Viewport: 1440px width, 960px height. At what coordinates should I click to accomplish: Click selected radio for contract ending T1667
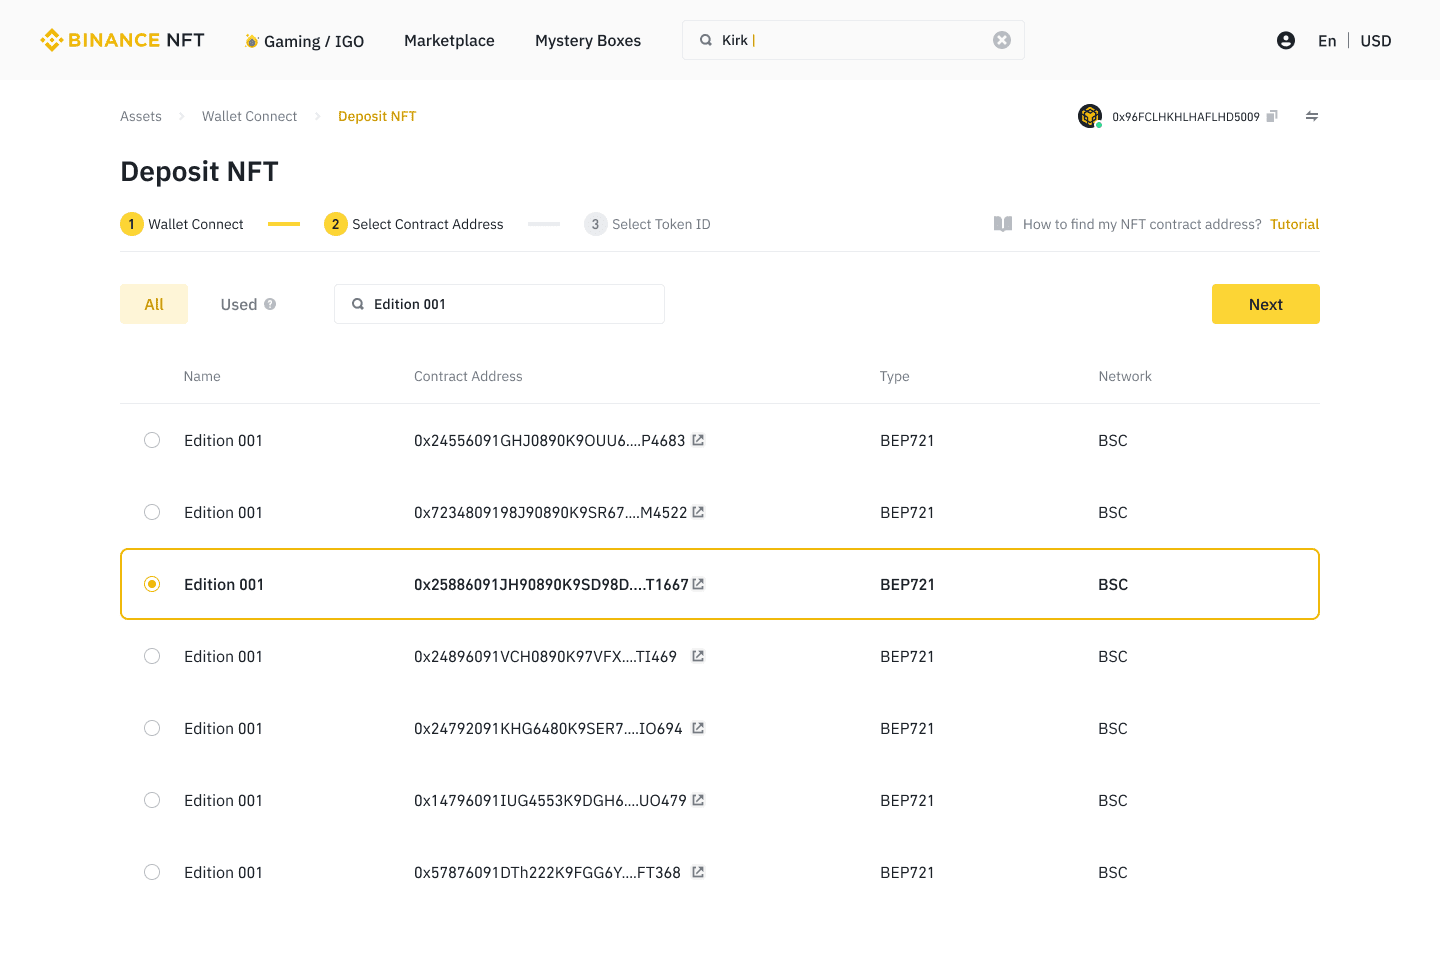[x=152, y=584]
